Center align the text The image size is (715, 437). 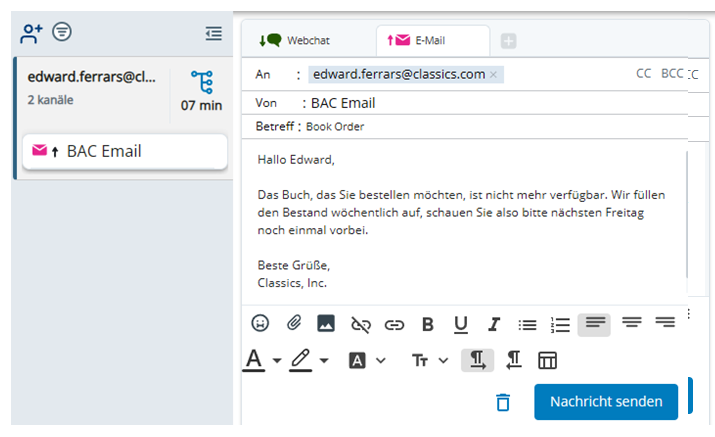[x=632, y=323]
